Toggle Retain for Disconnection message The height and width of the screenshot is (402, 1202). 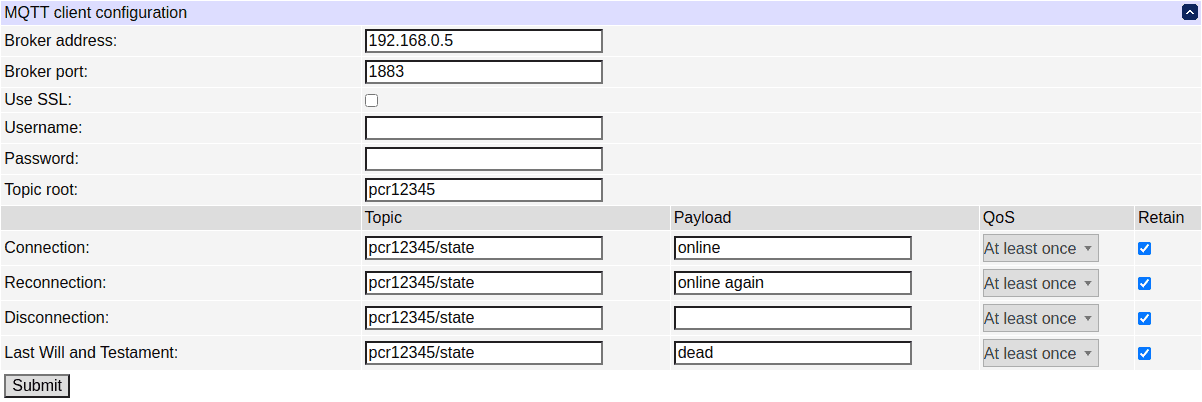coord(1144,319)
